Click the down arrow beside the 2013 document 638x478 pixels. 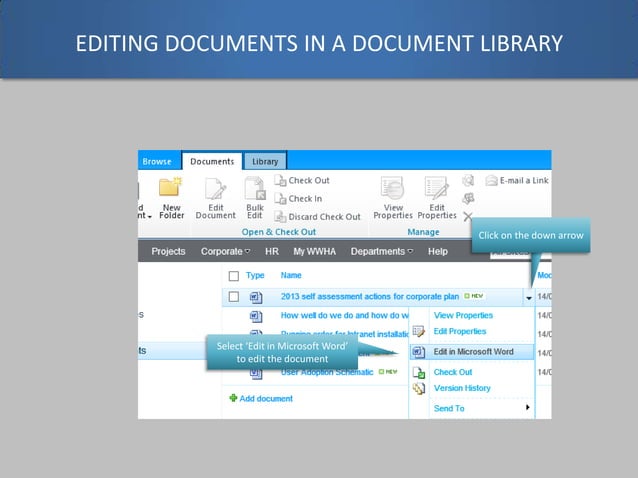(528, 298)
